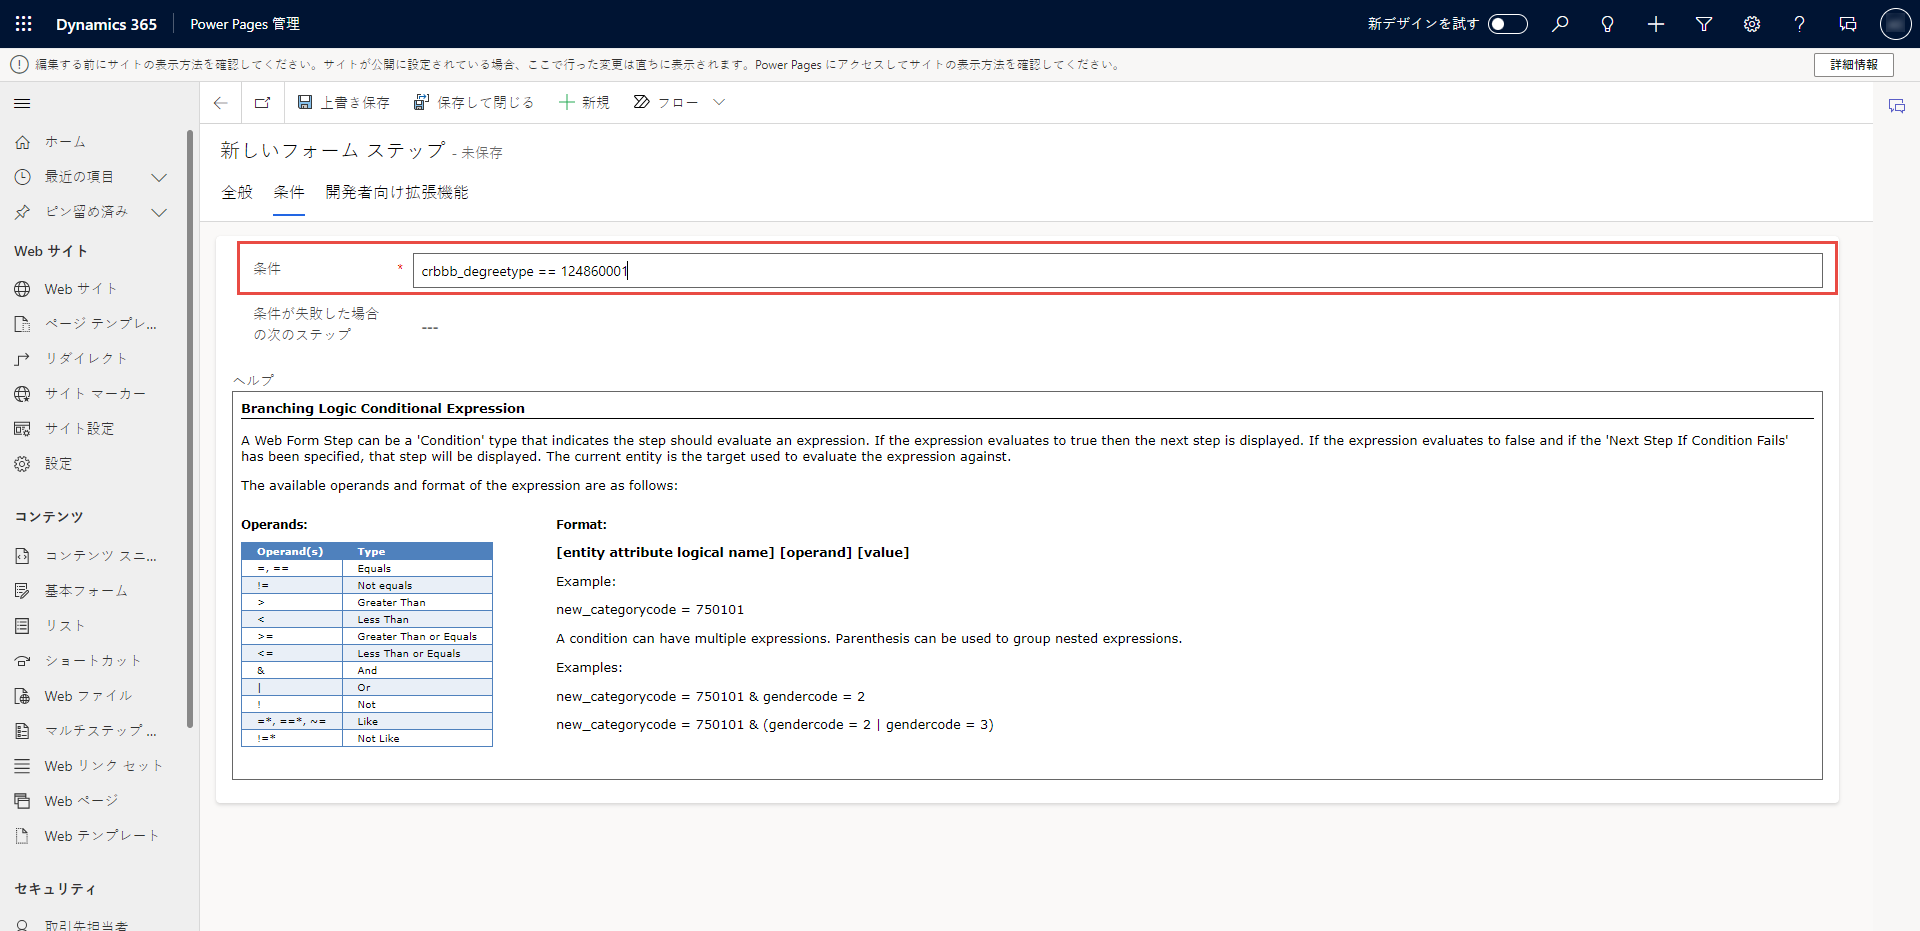Screen dimensions: 1920x931
Task: Open the settings gear in top bar
Action: coord(1752,24)
